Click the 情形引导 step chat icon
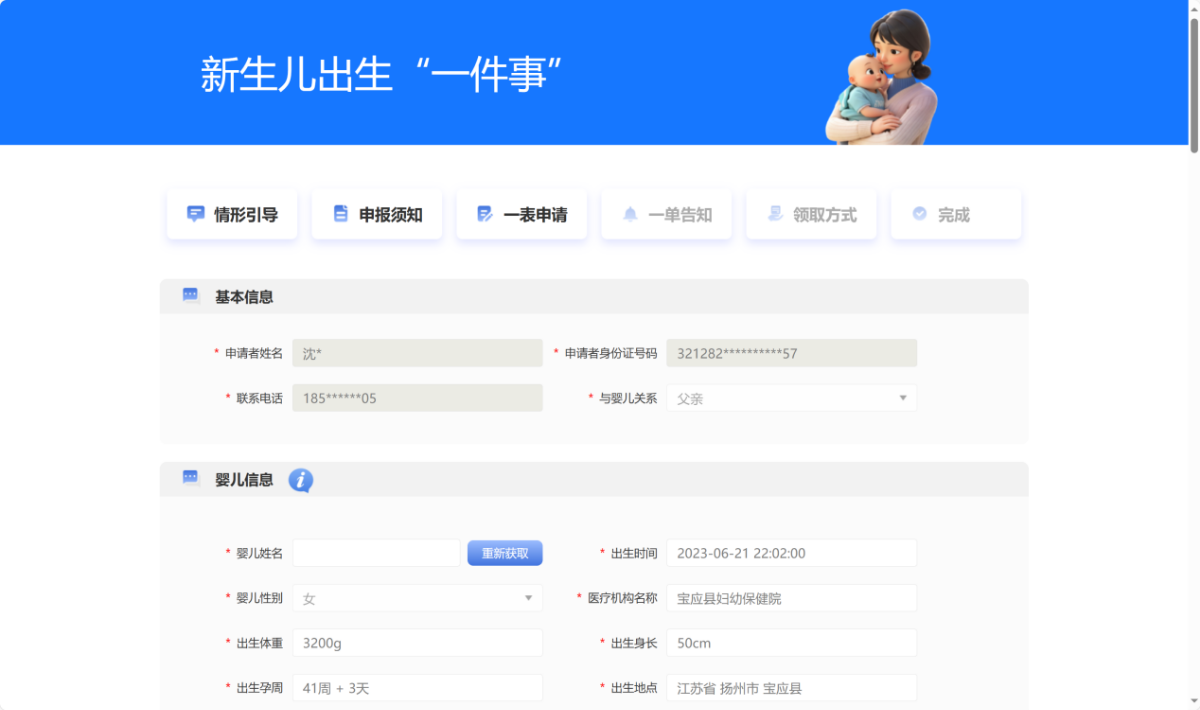Viewport: 1200px width, 710px height. [x=196, y=214]
